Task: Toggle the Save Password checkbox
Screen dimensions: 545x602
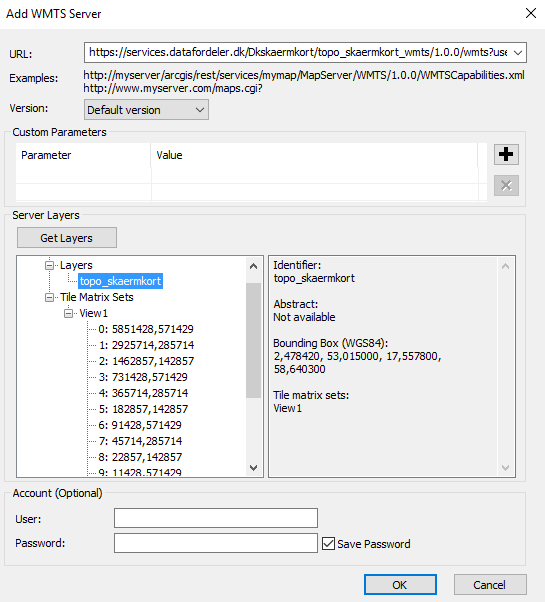Action: coord(328,544)
